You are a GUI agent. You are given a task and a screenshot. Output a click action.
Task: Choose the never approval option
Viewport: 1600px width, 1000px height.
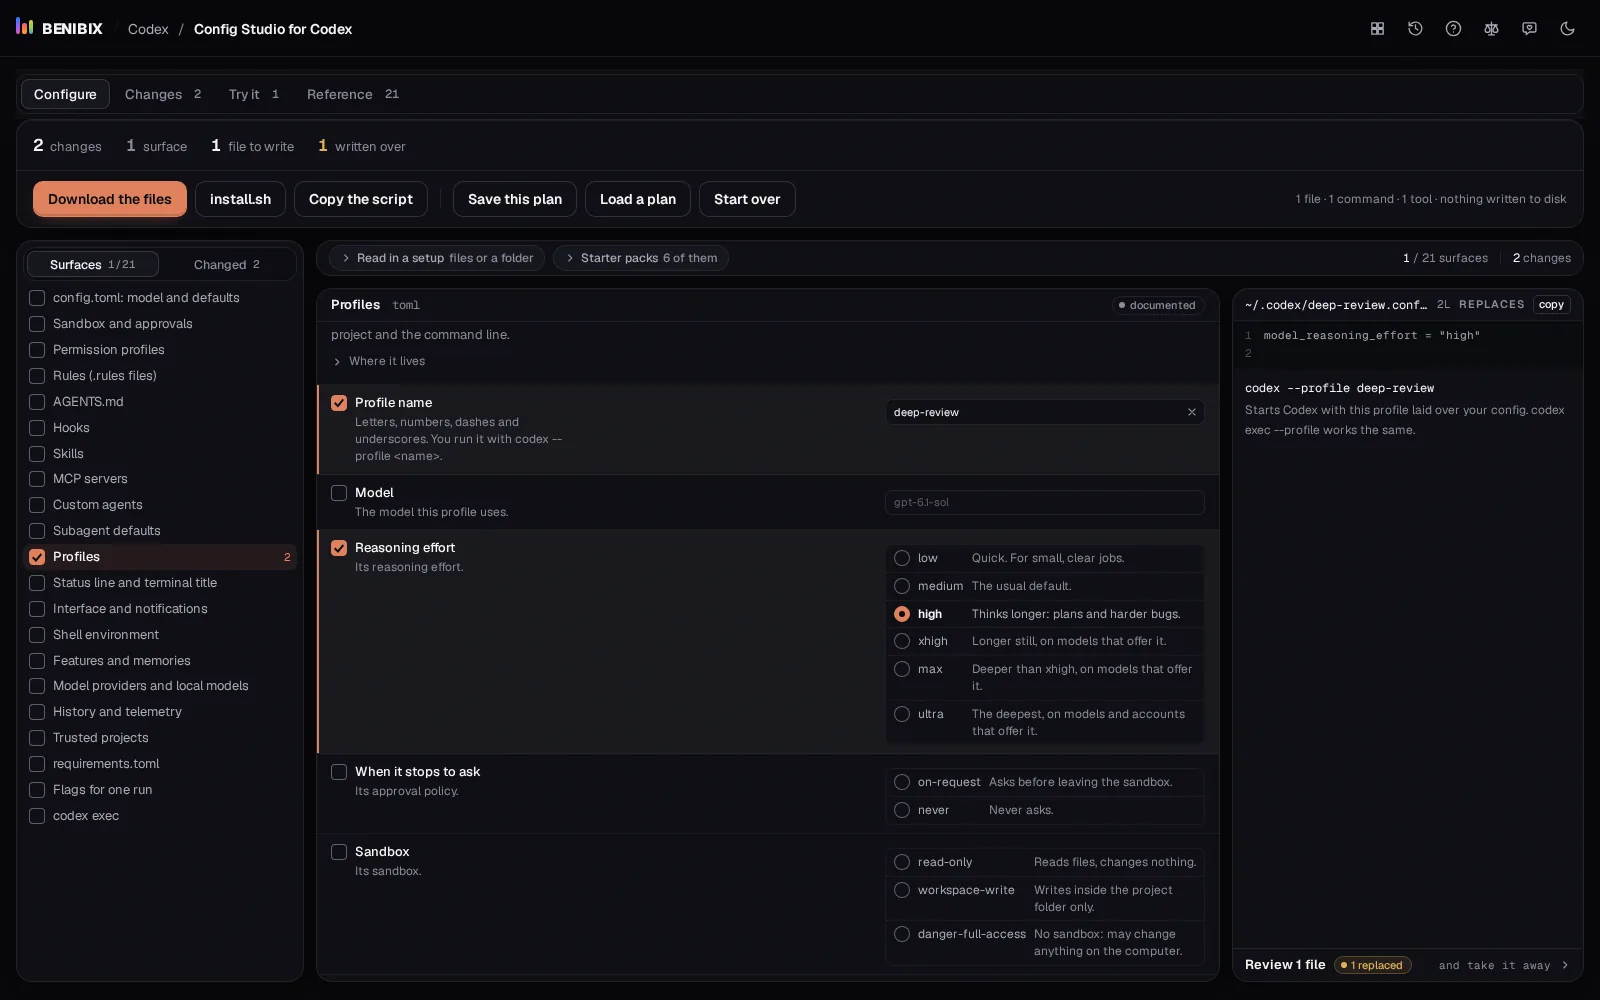[1044, 810]
